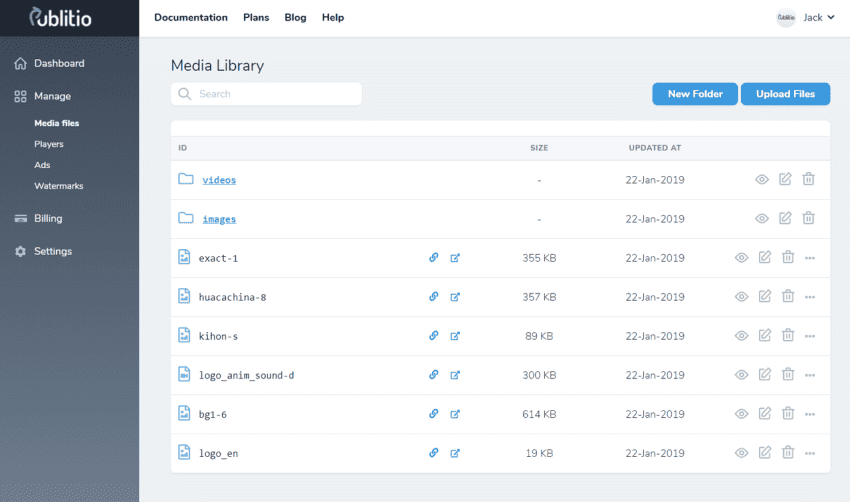
Task: Click the Upload Files button
Action: 785,94
